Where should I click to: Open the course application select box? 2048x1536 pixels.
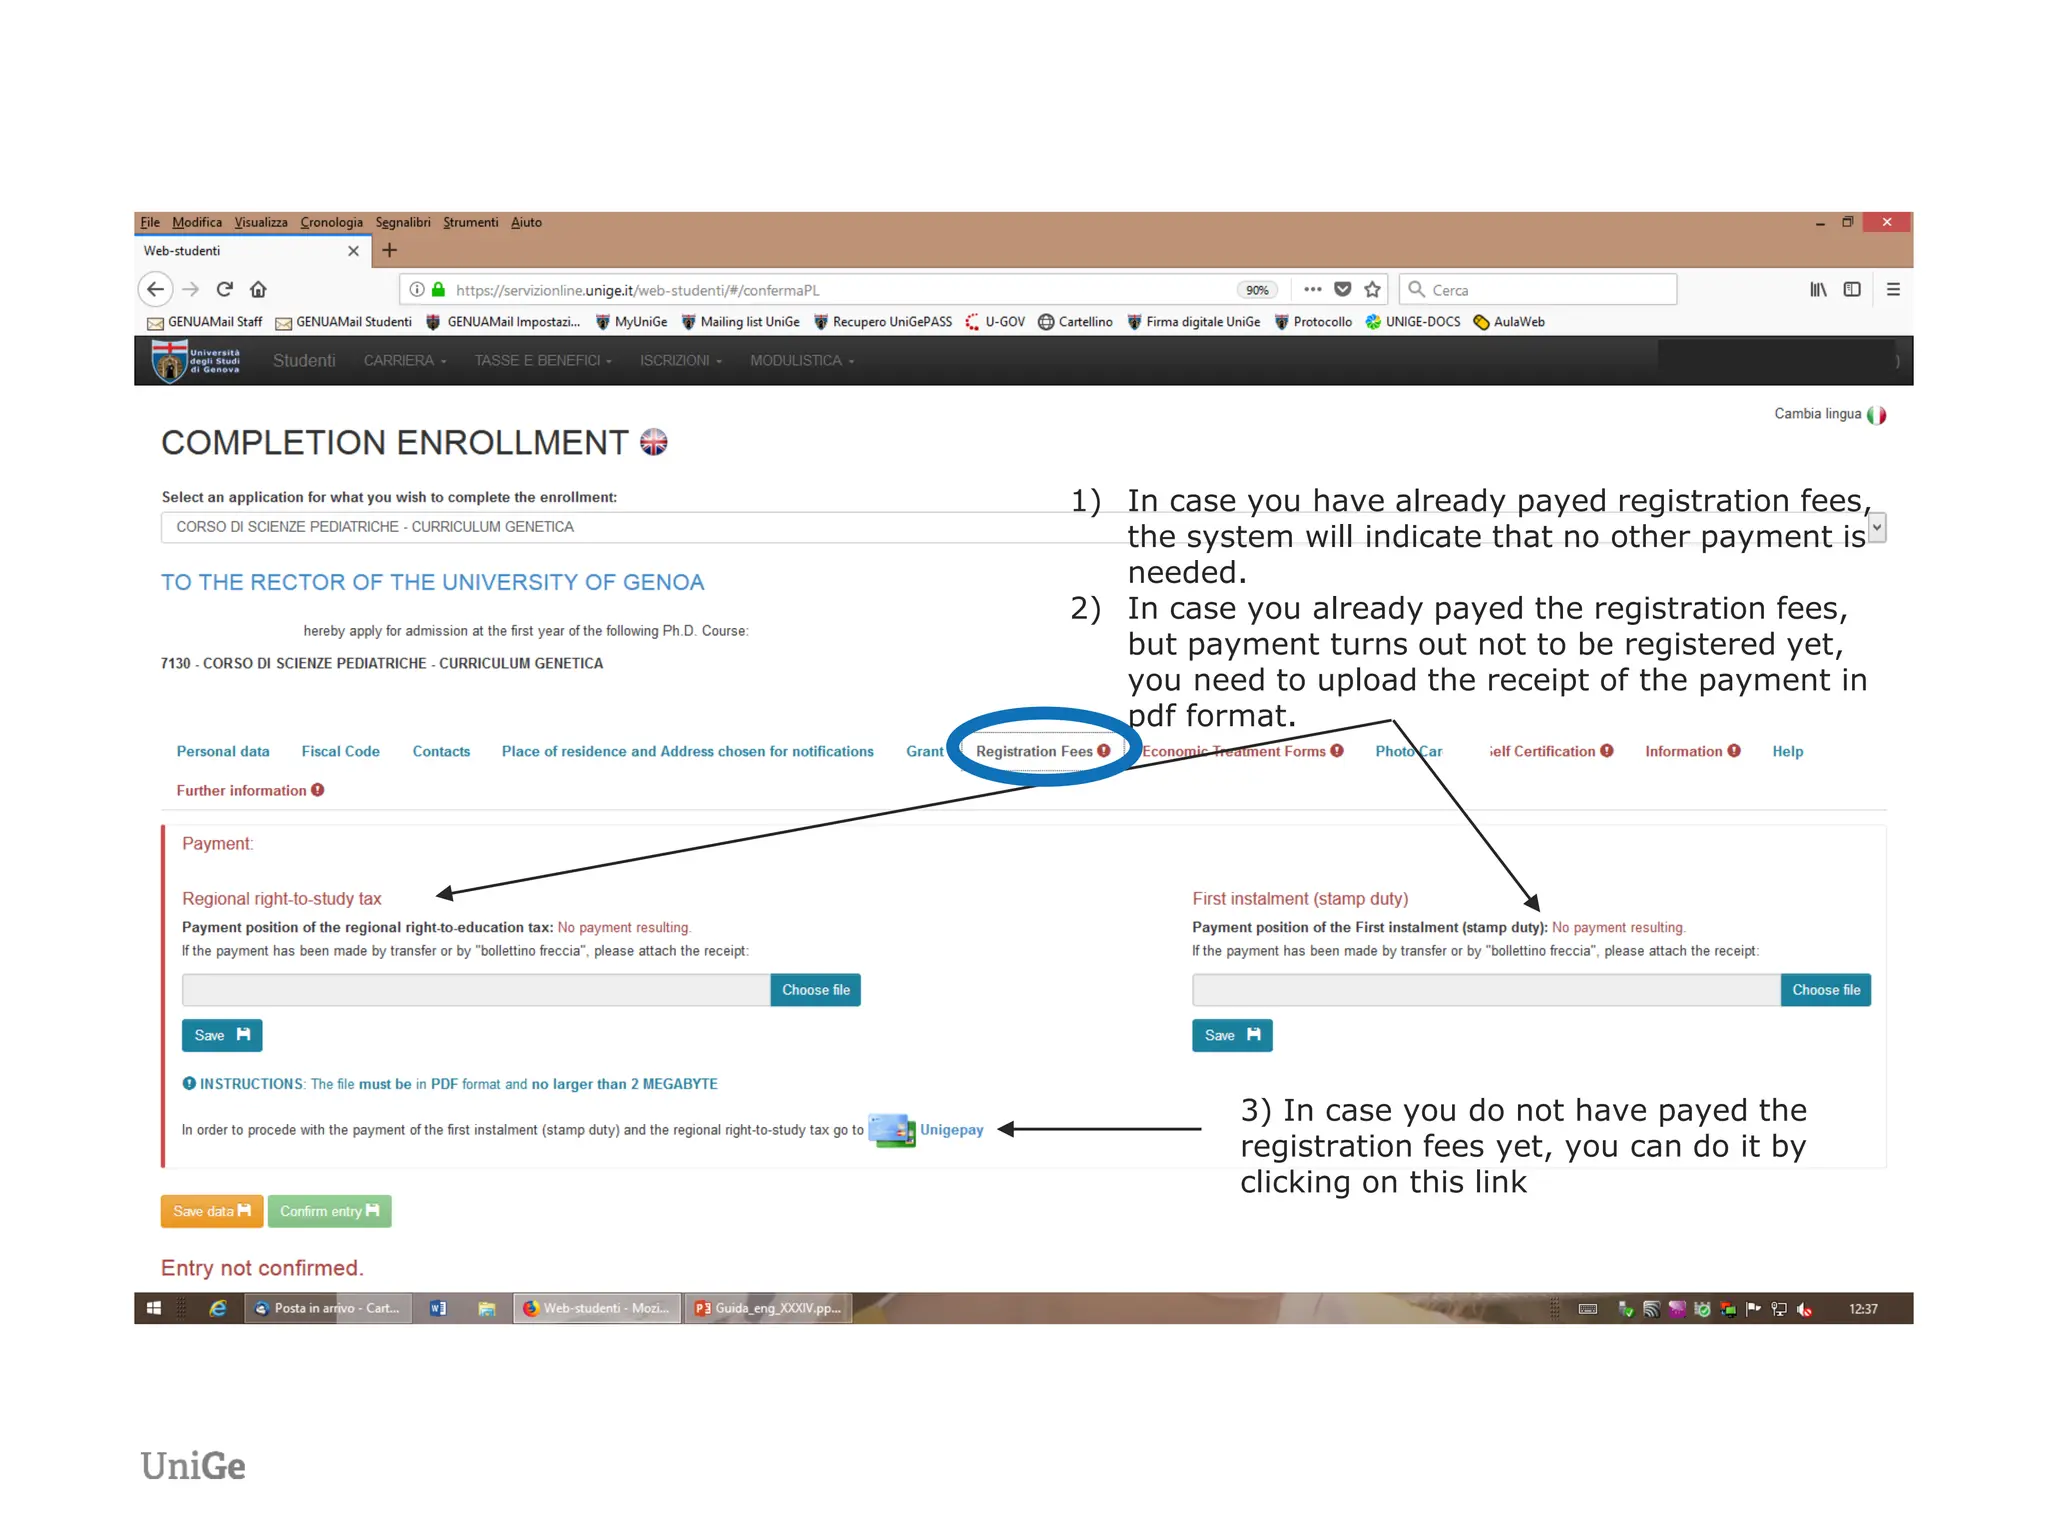[640, 527]
